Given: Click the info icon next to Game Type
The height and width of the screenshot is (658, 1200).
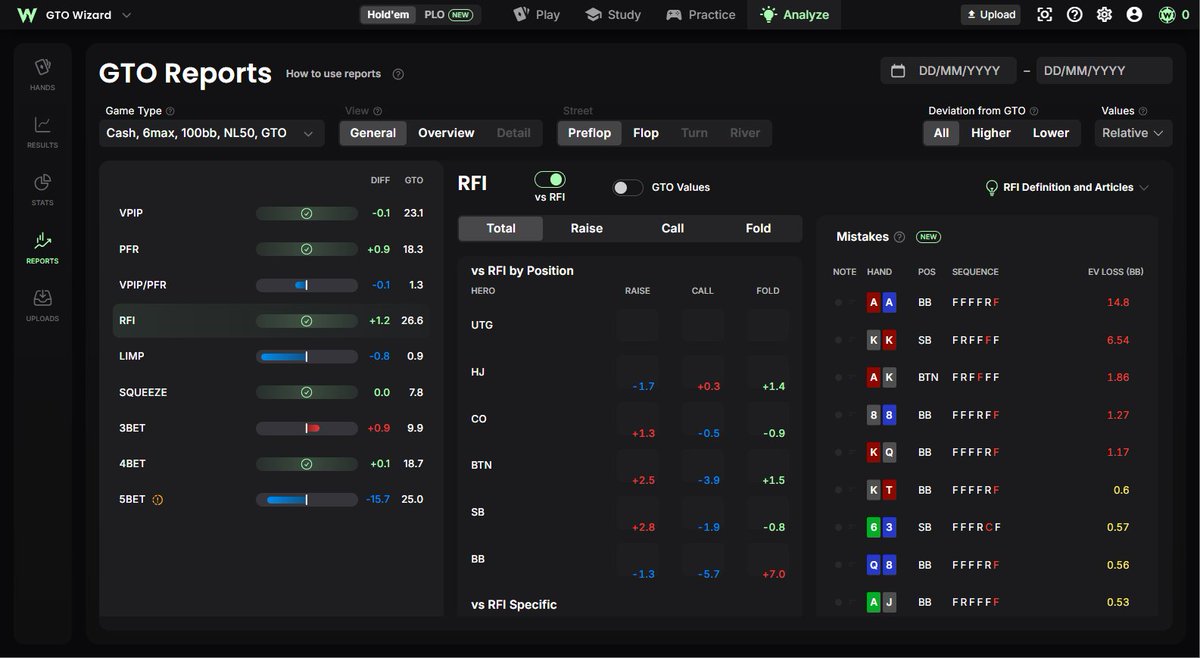Looking at the screenshot, I should pos(170,112).
